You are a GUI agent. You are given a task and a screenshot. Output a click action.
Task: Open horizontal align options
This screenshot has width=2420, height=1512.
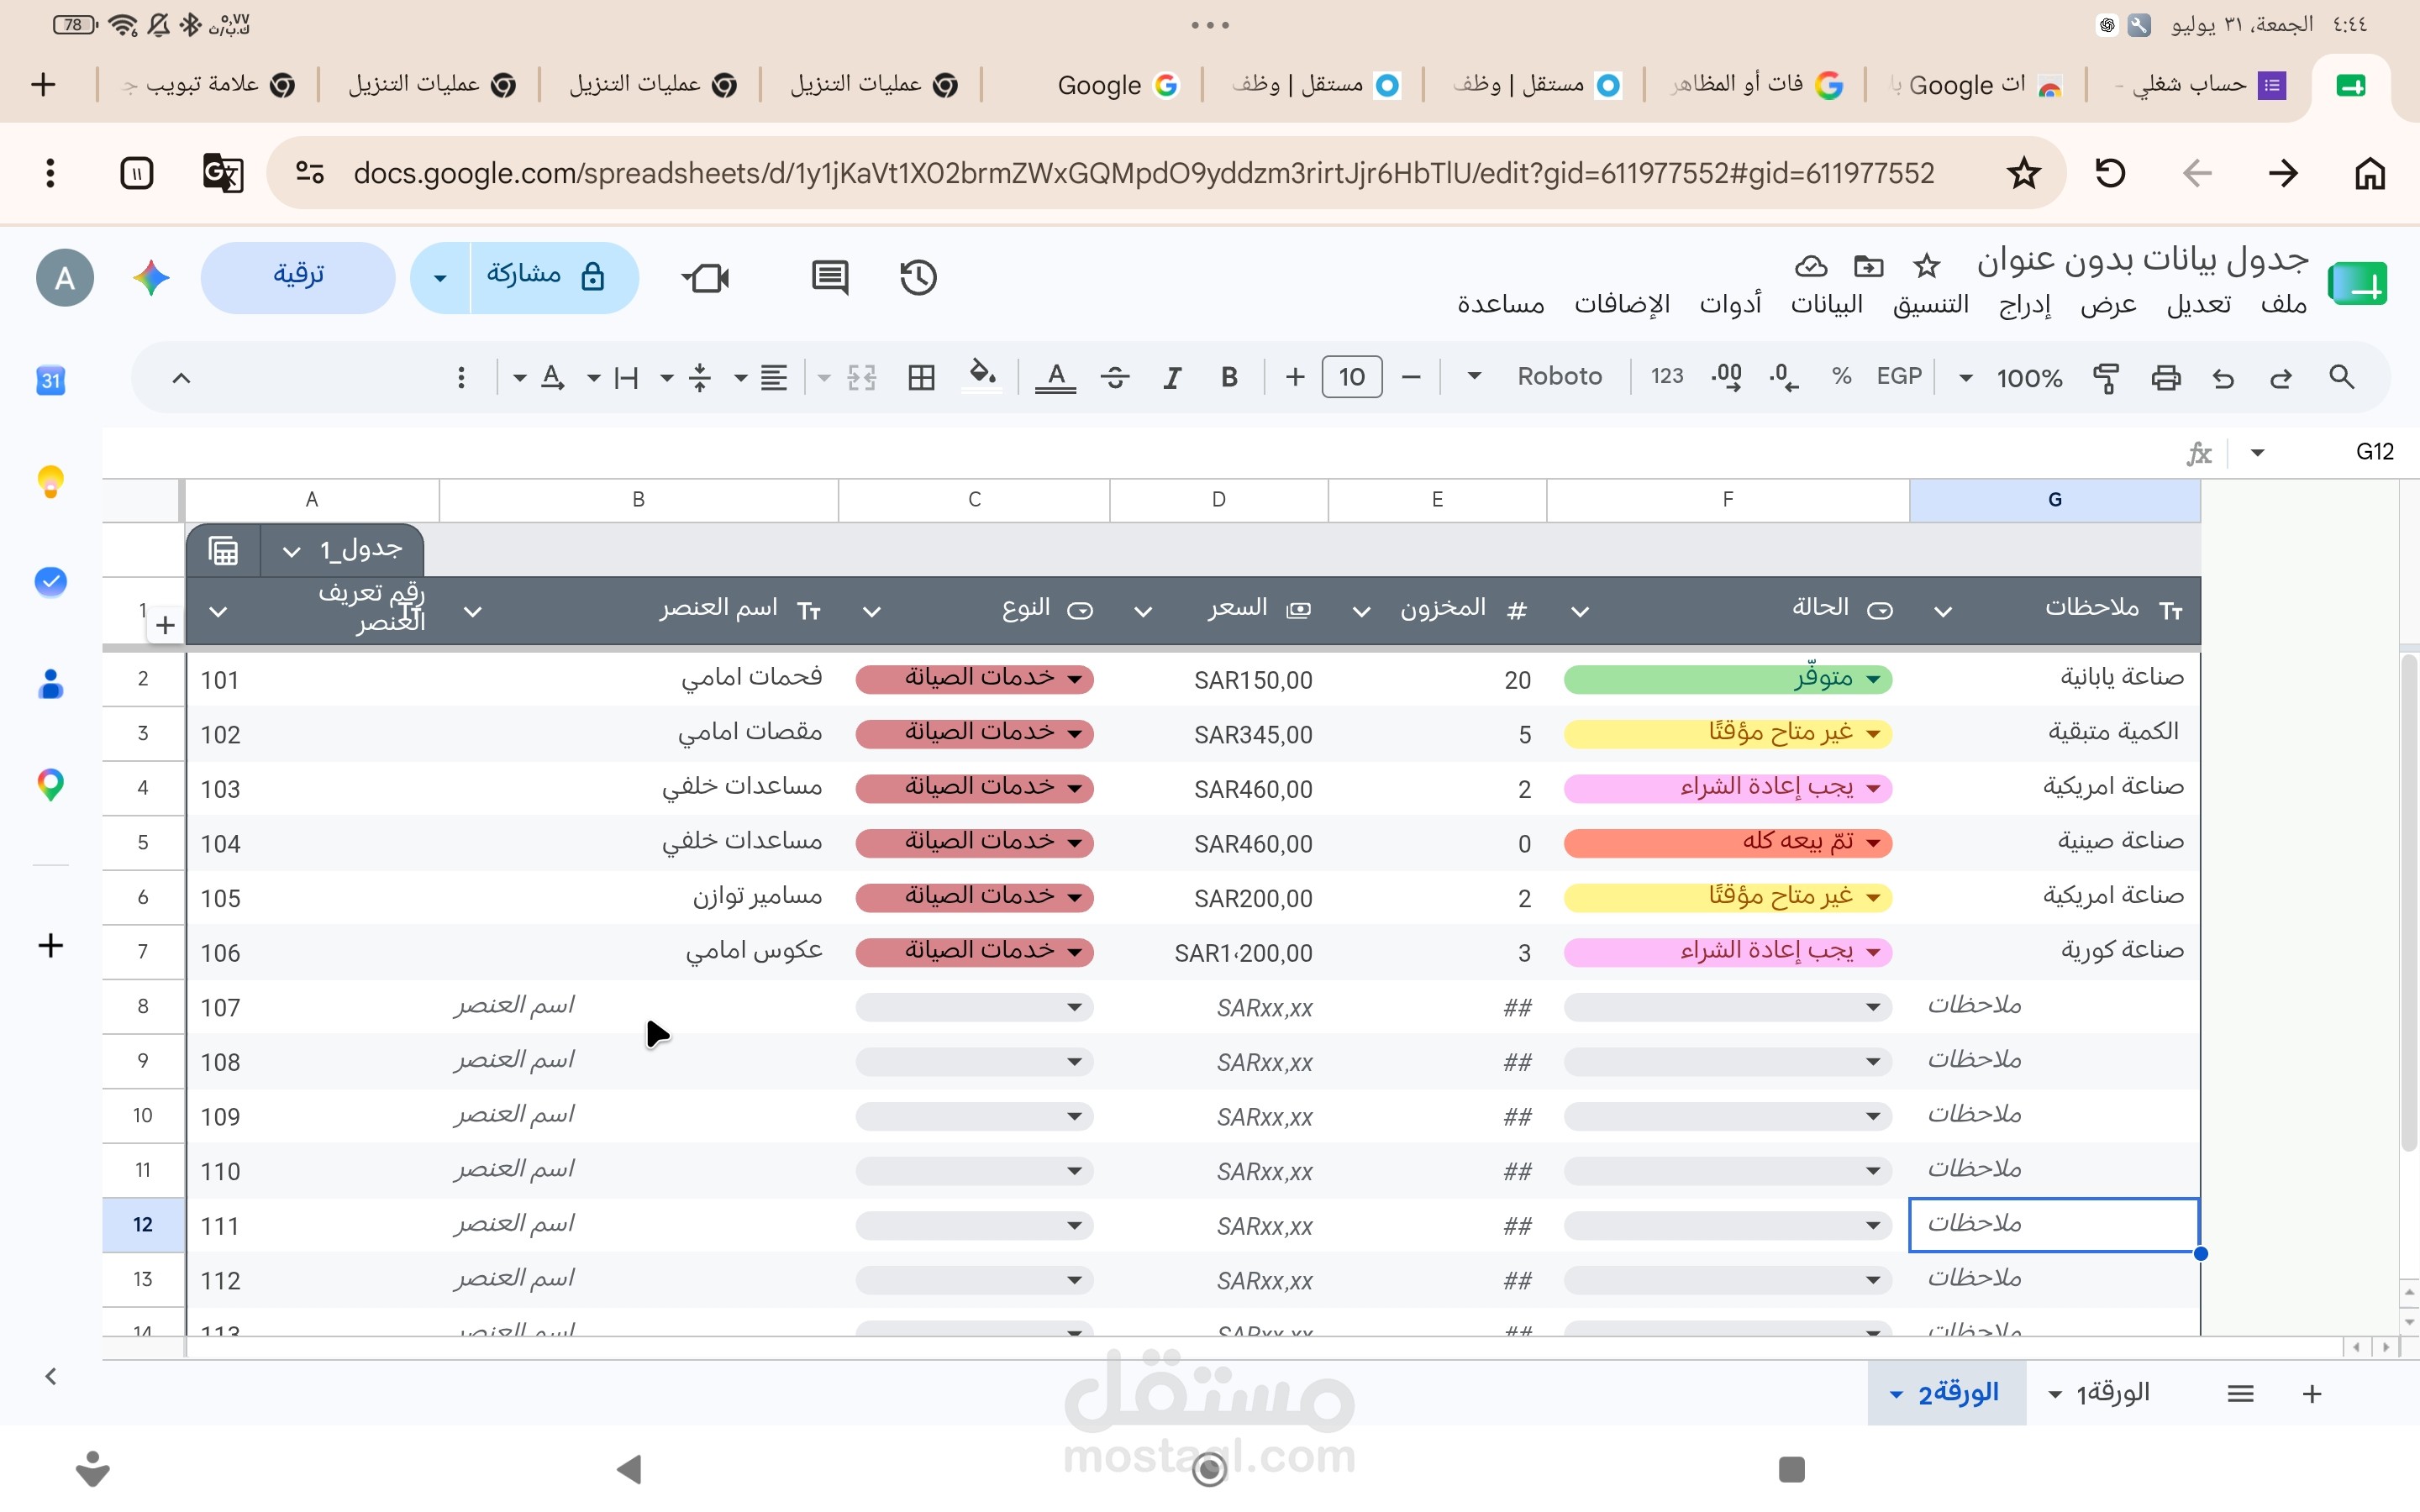click(773, 377)
